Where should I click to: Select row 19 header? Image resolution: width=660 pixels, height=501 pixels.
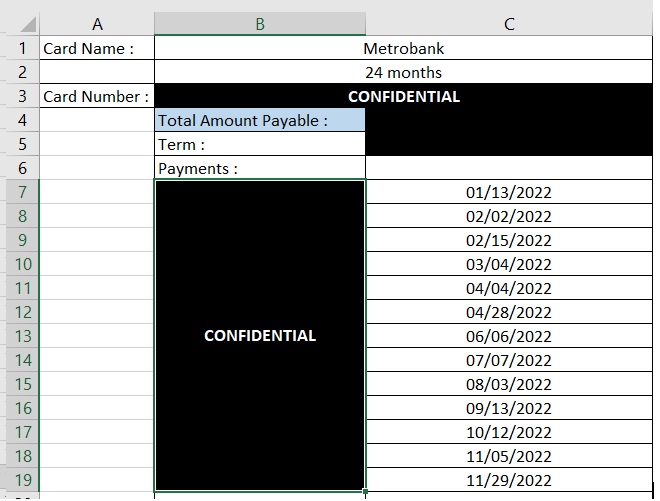22,480
